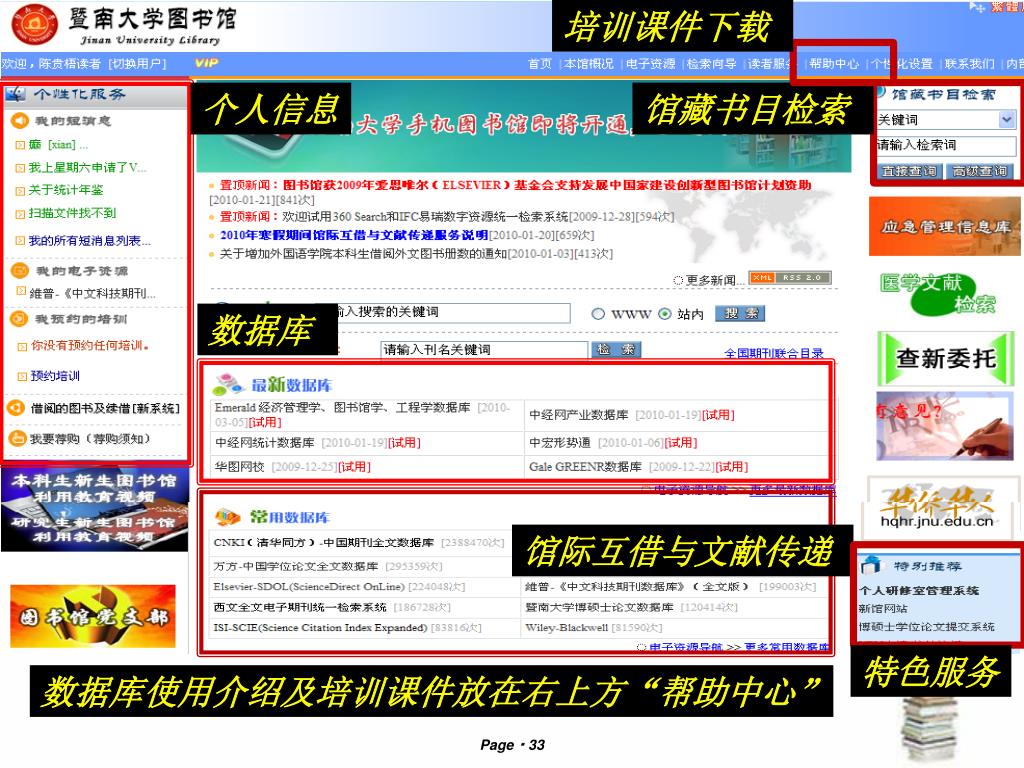Select the 站内 search radio button
The width and height of the screenshot is (1024, 768).
point(665,314)
